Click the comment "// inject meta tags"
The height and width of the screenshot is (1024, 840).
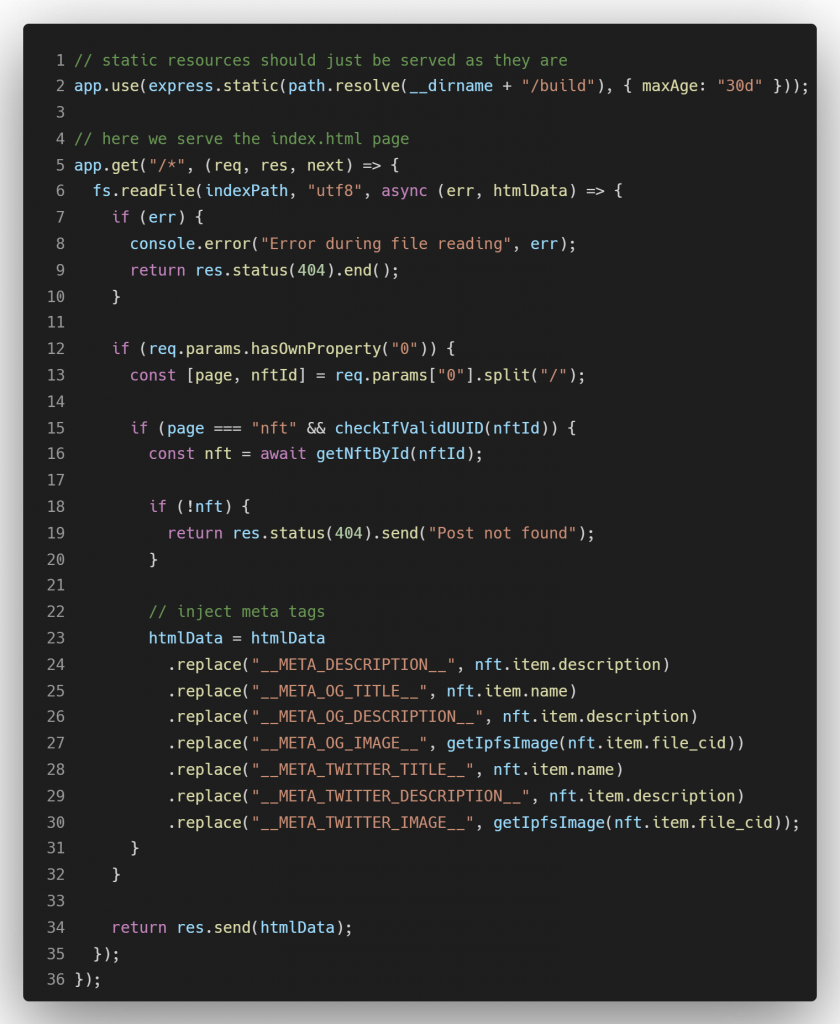(236, 612)
